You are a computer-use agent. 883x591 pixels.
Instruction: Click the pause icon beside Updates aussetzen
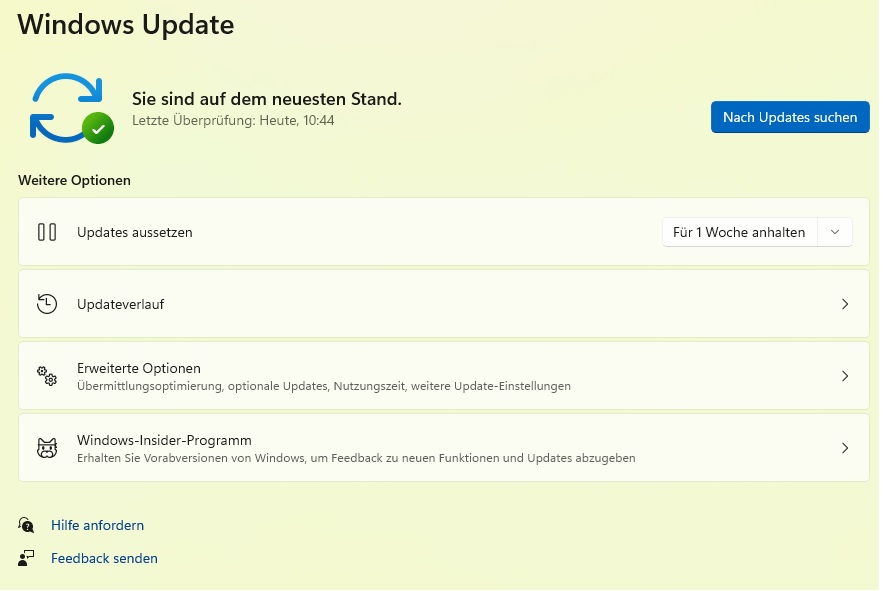point(47,232)
